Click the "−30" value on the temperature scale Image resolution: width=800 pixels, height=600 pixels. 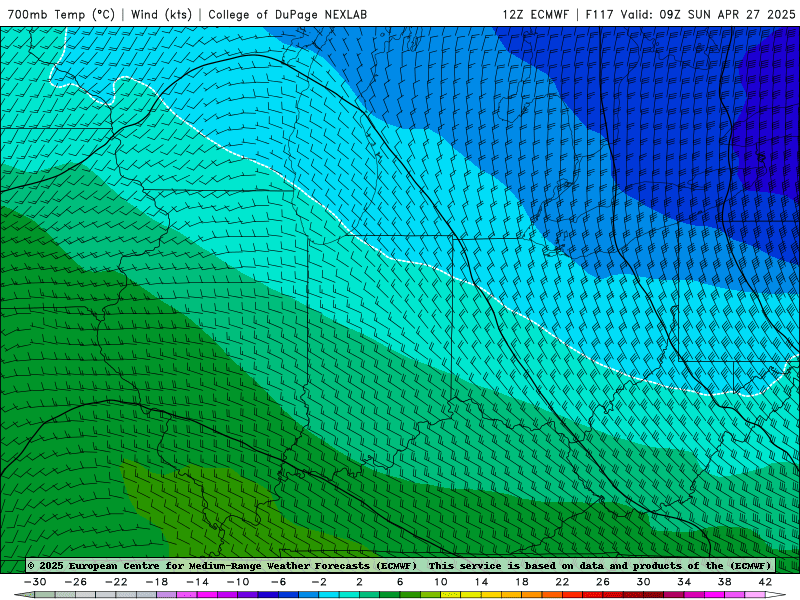pyautogui.click(x=35, y=582)
